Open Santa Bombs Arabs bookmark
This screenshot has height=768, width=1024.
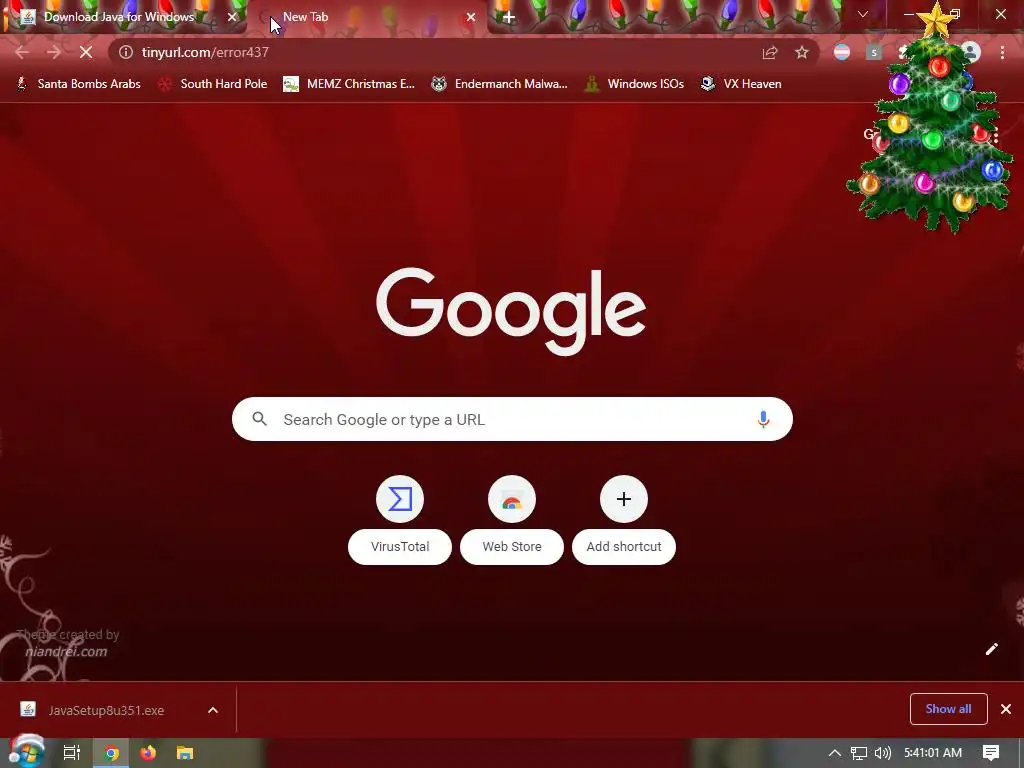[x=78, y=84]
